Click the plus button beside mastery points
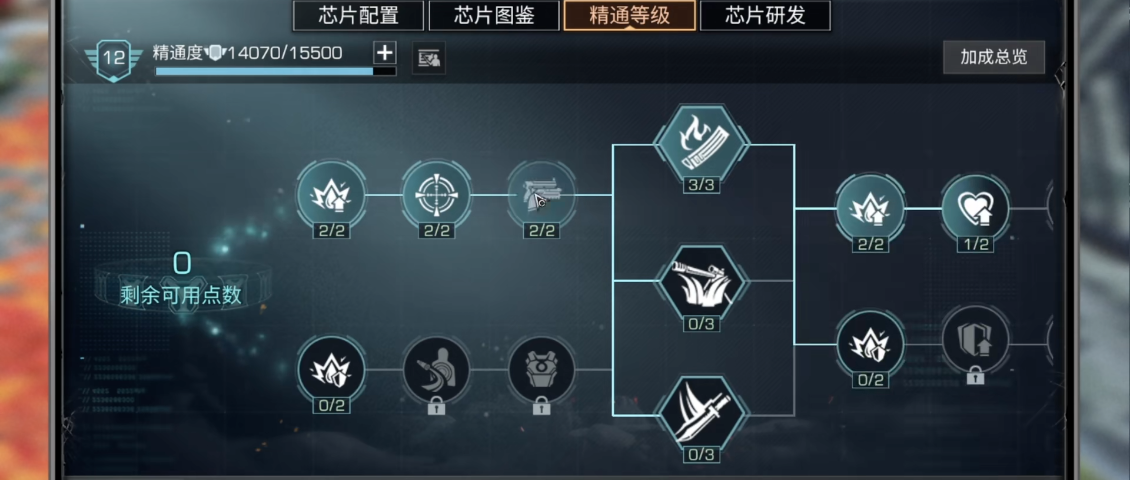This screenshot has width=1130, height=480. click(x=385, y=53)
